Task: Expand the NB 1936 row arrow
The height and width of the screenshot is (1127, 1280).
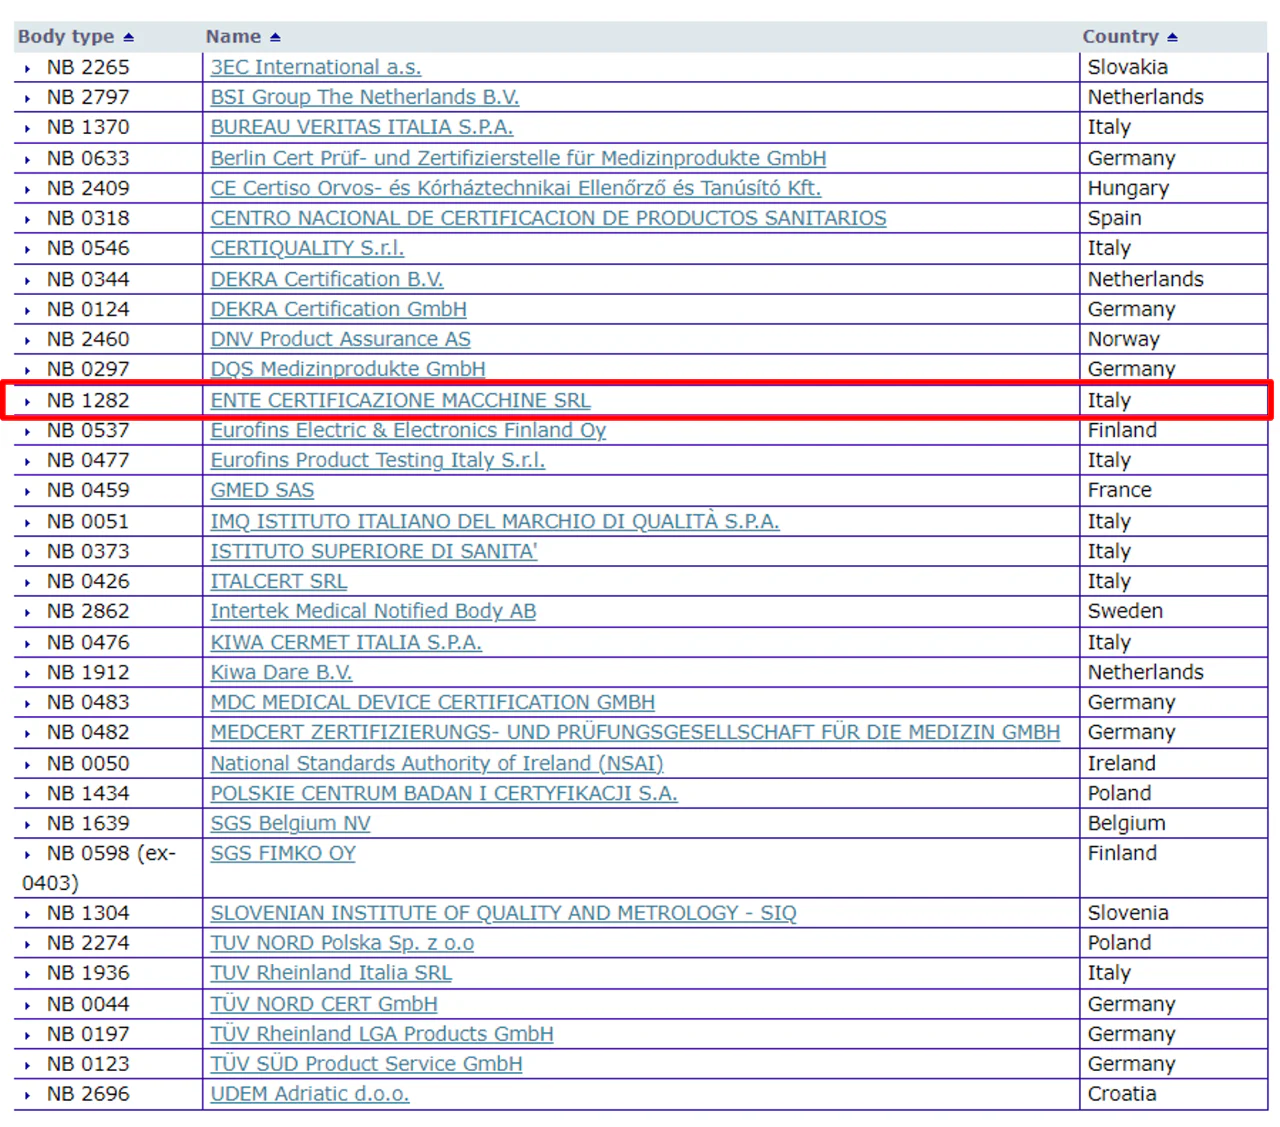Action: [x=28, y=974]
